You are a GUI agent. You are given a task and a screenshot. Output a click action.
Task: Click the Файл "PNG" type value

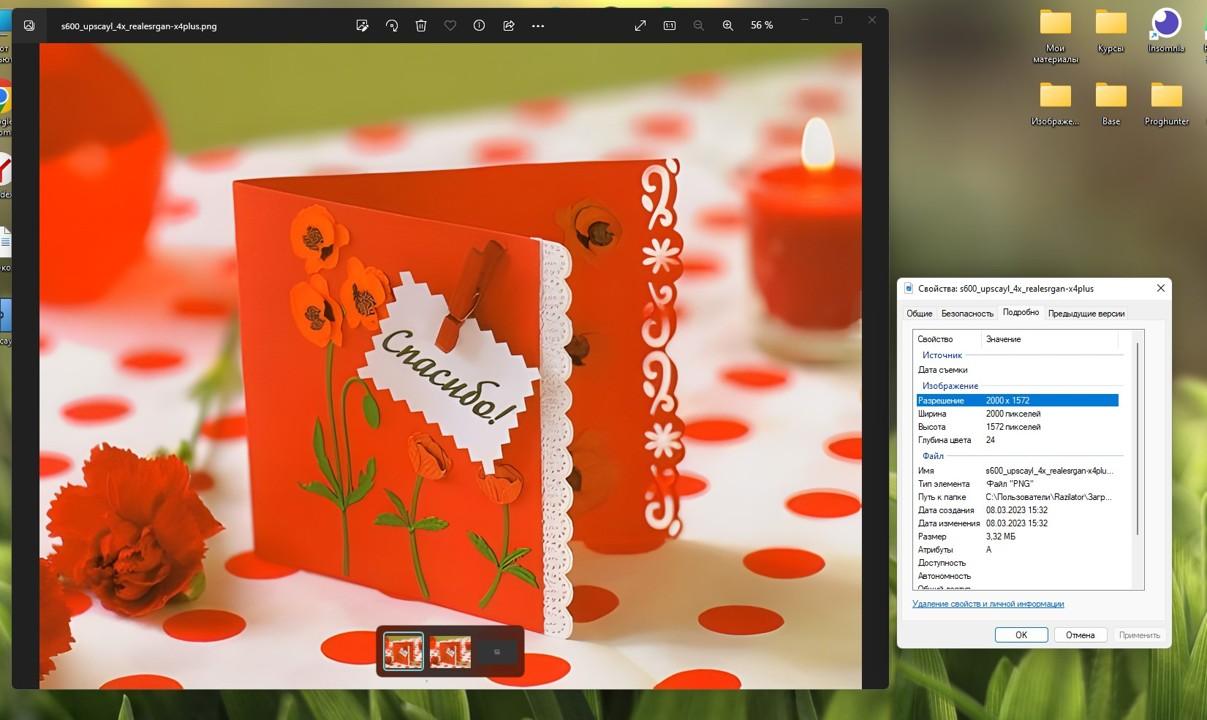click(1009, 484)
